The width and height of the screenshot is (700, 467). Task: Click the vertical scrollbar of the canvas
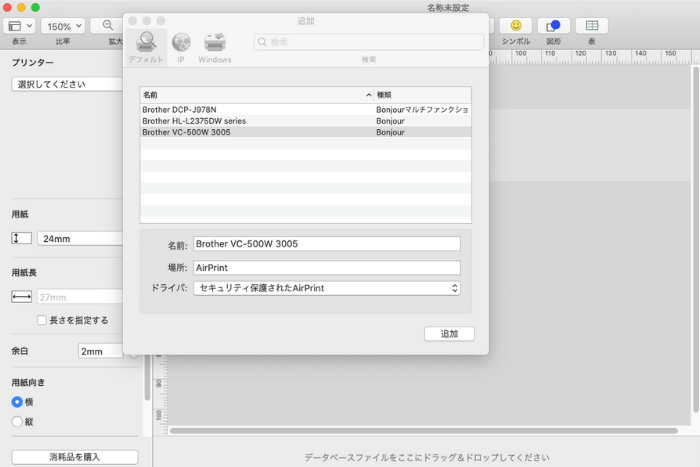click(696, 239)
